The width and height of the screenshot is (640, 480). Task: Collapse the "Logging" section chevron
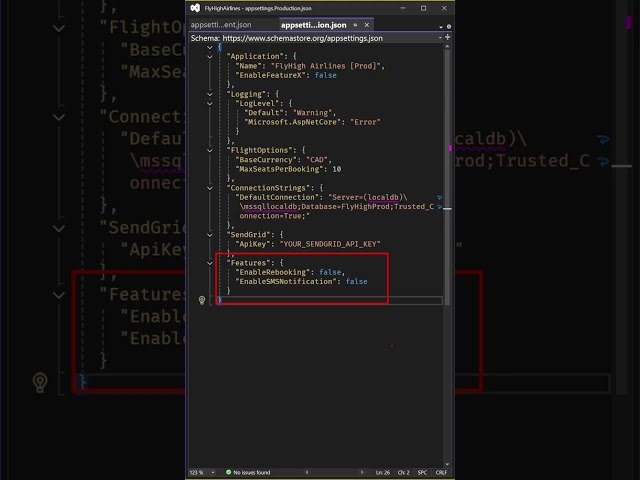(x=209, y=94)
